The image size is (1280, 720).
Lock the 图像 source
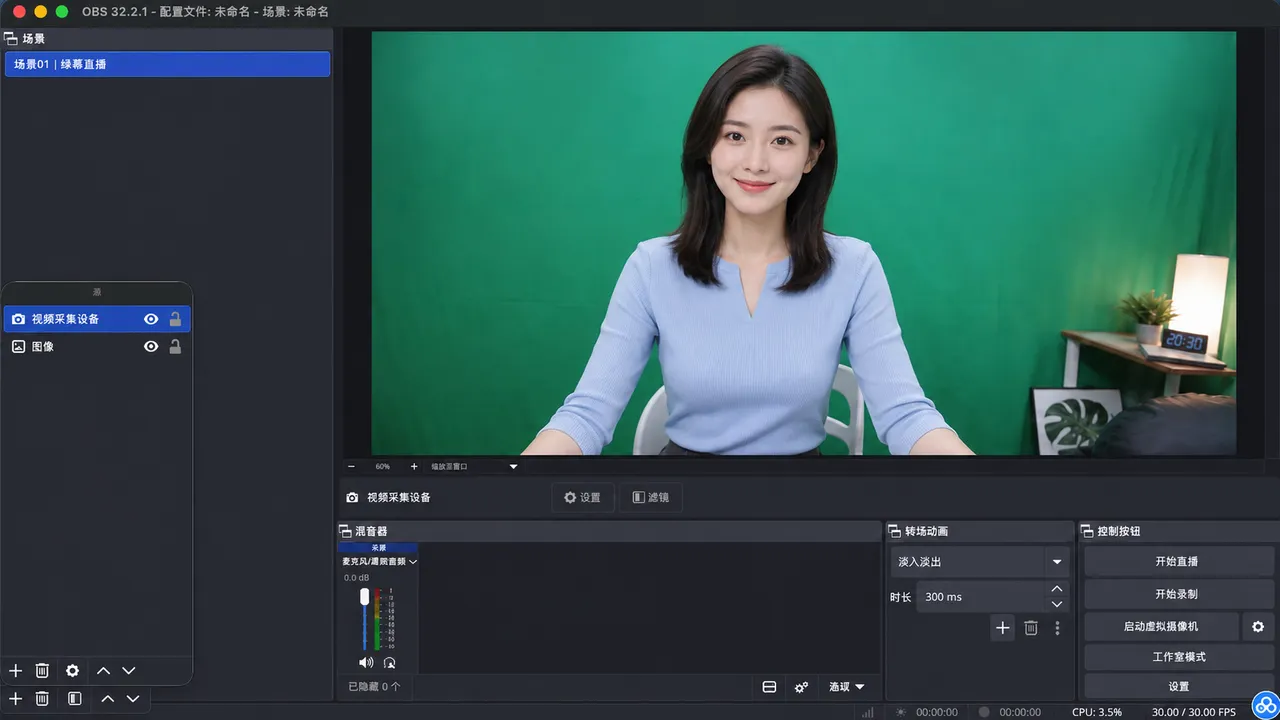175,346
